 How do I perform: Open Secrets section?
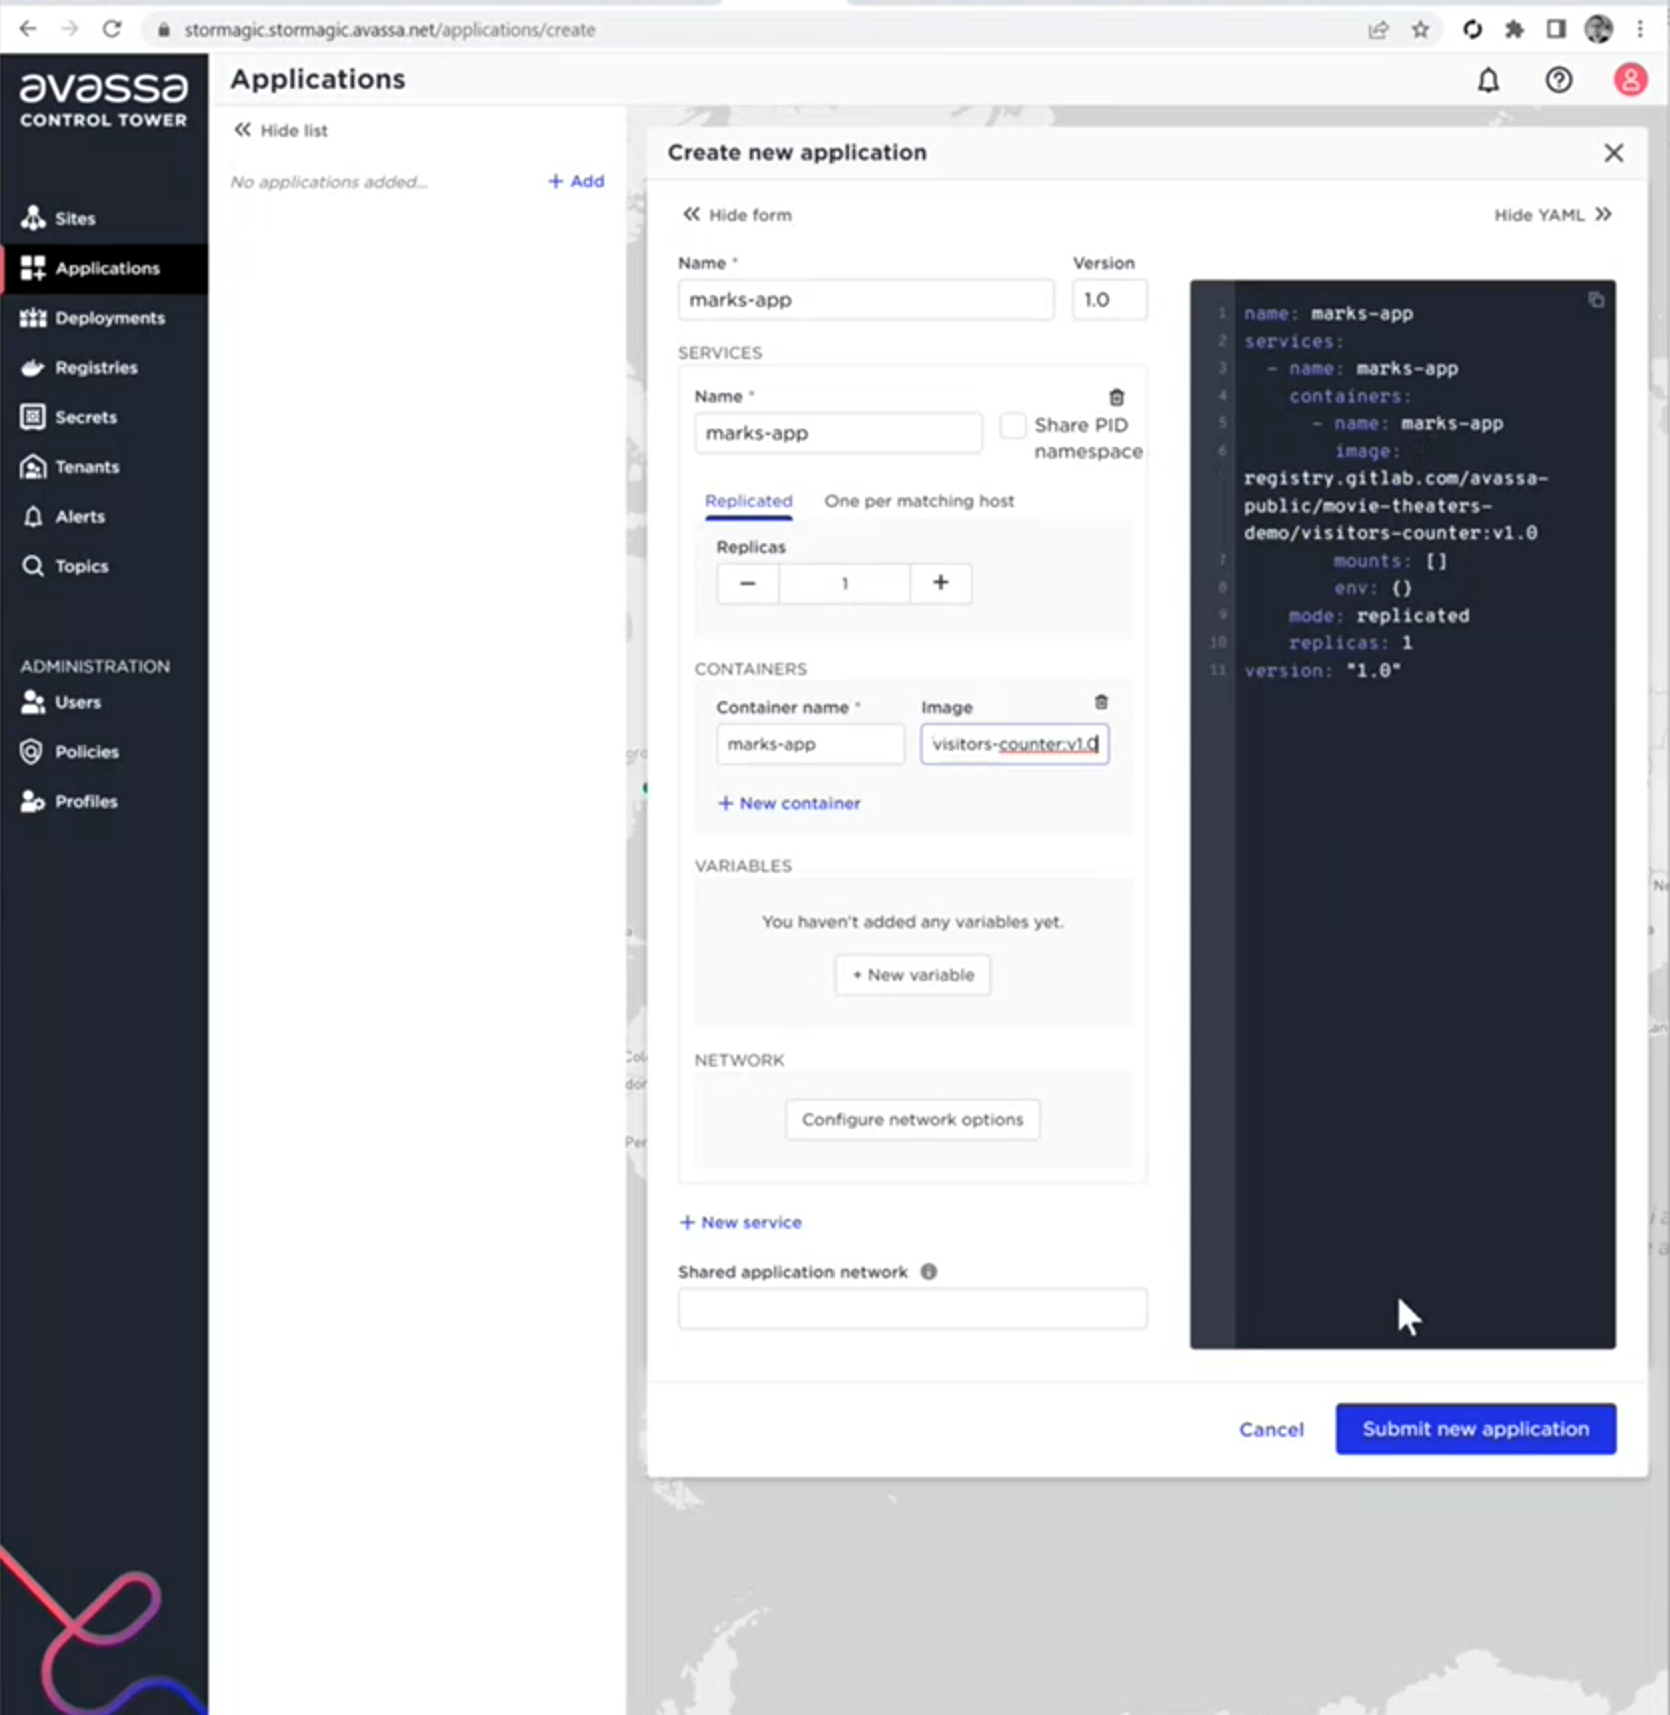coord(69,417)
